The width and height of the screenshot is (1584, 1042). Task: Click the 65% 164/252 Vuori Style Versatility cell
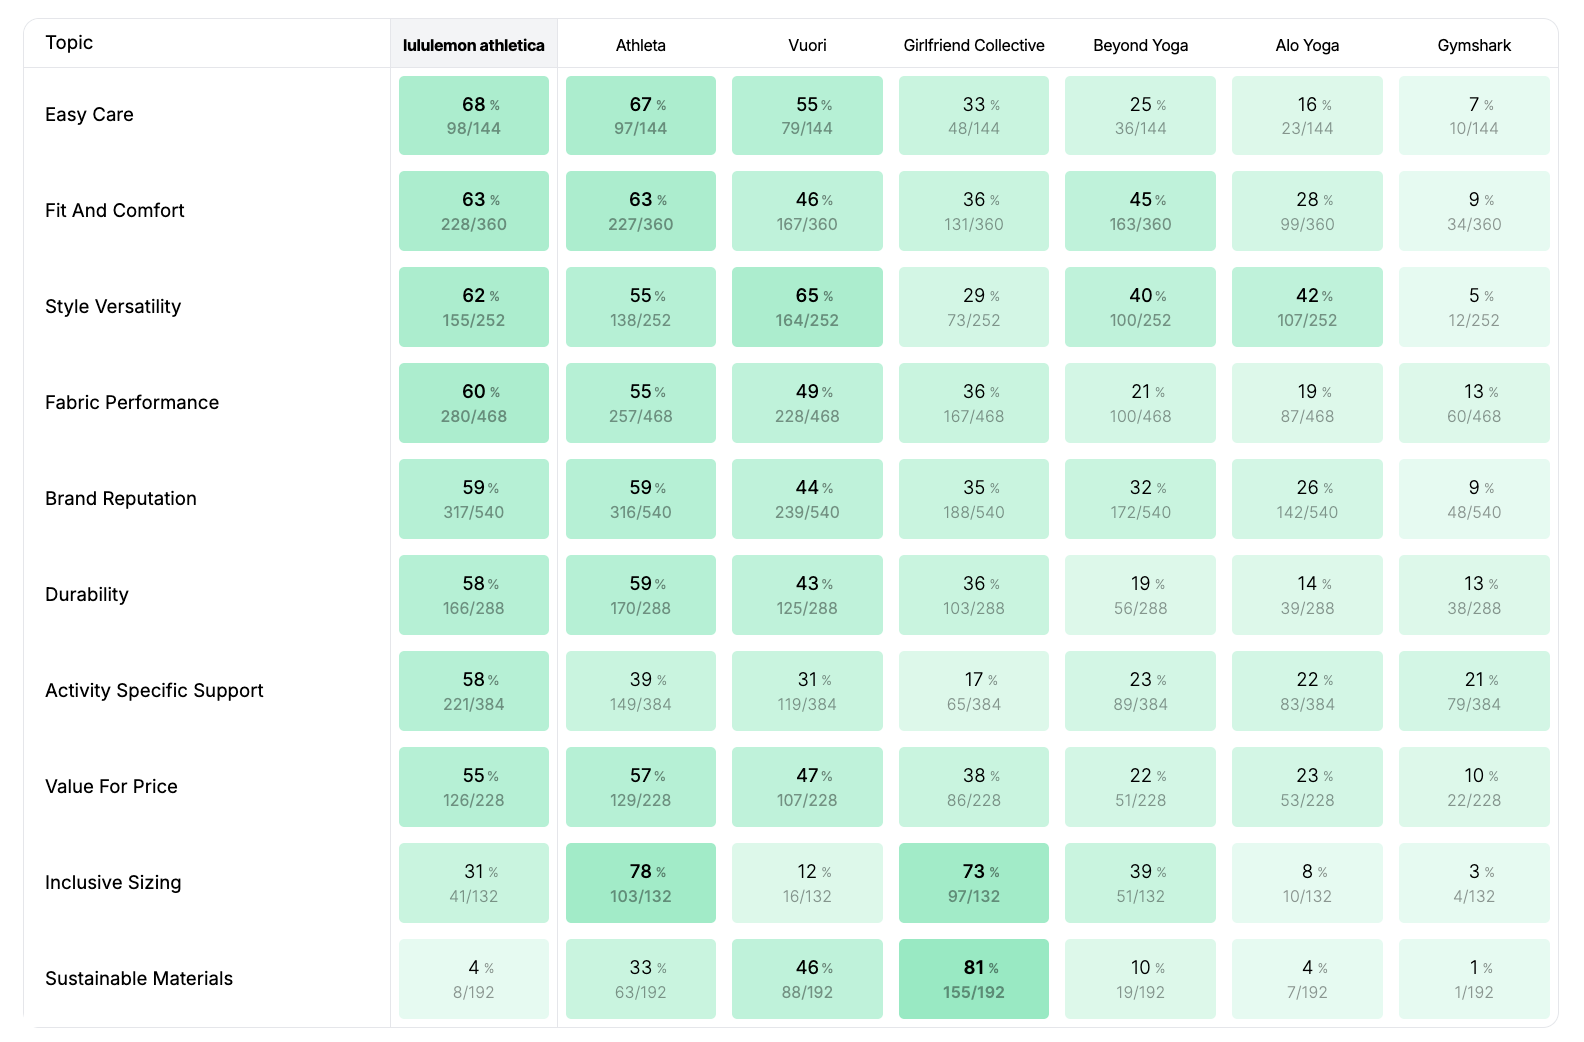(807, 307)
